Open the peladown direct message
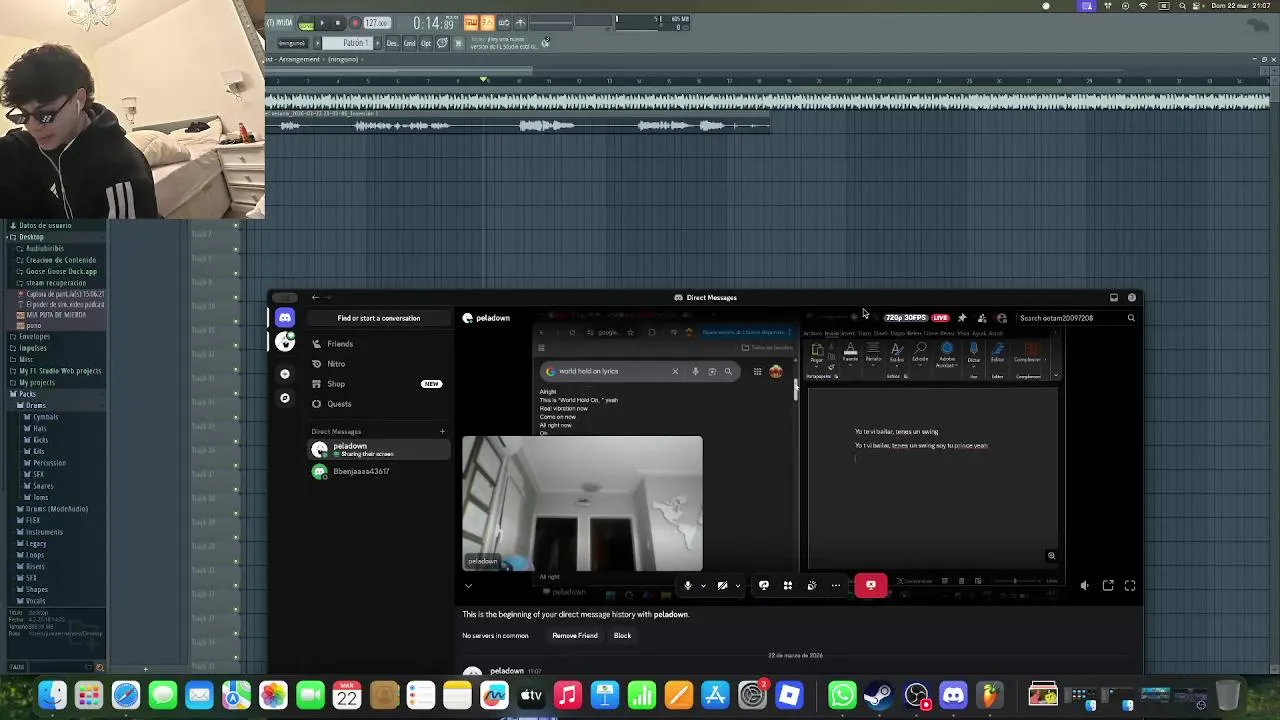This screenshot has height=720, width=1280. (378, 450)
